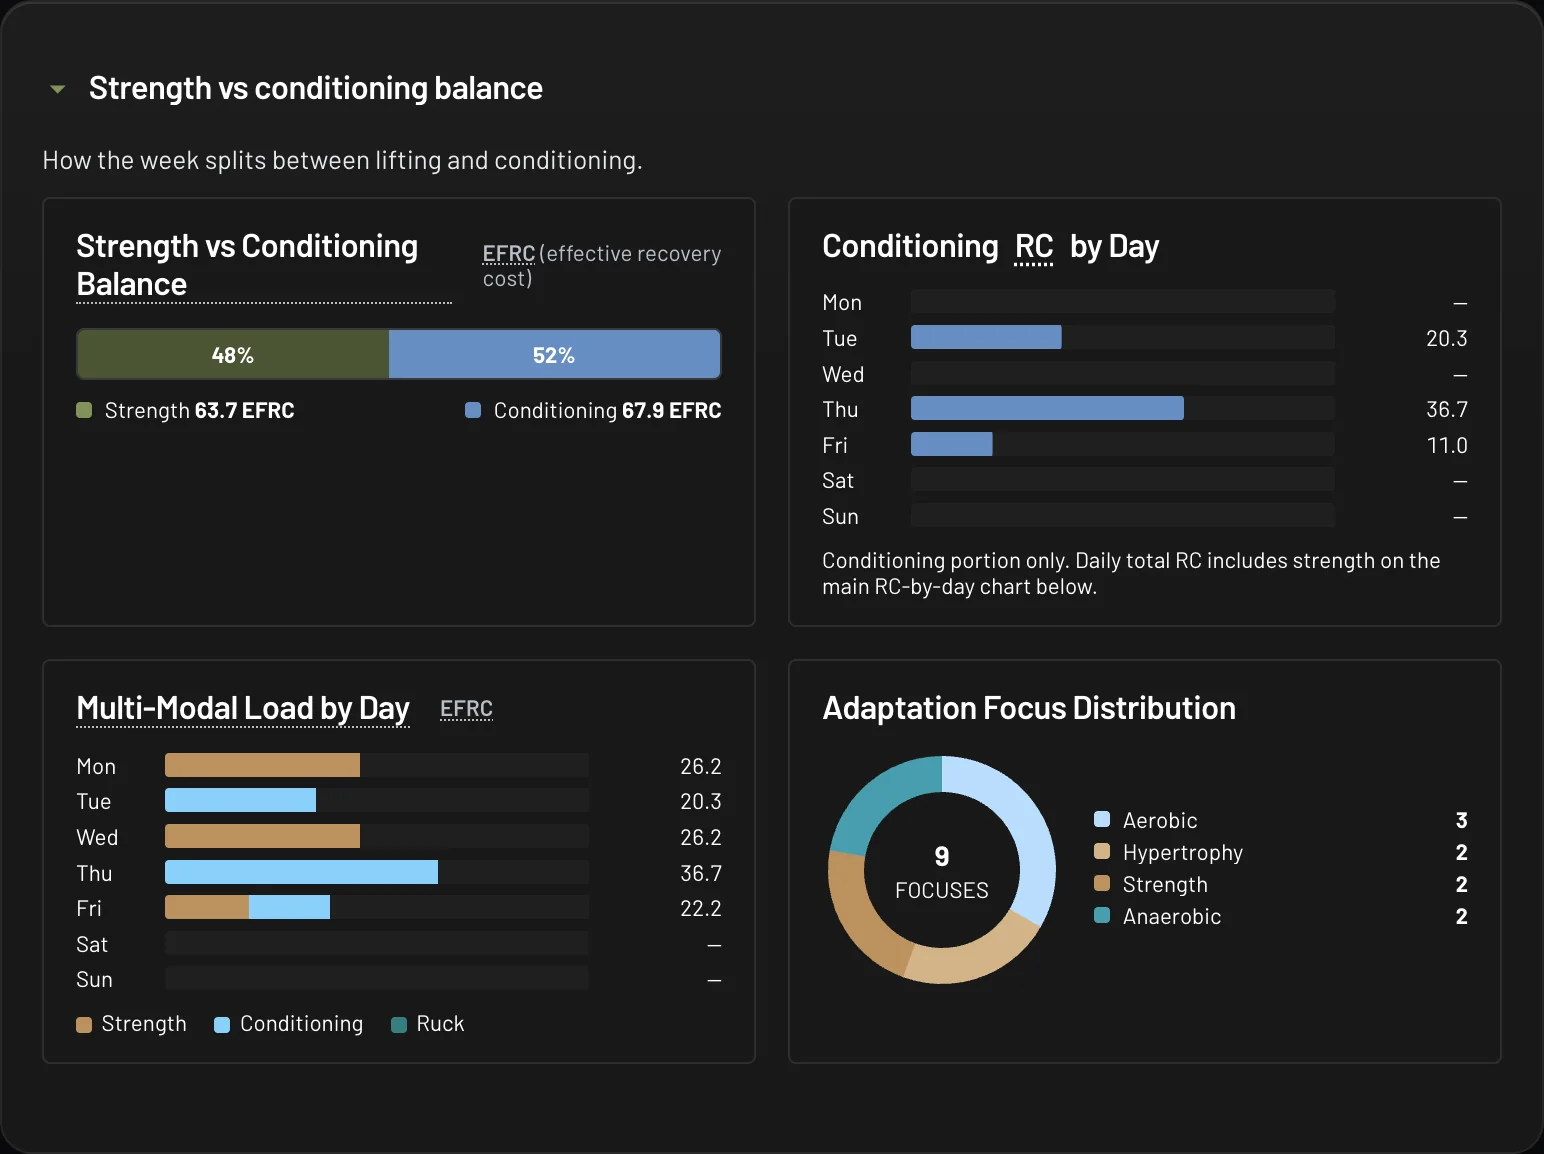
Task: Click the Thu bar in Conditioning RC by Day
Action: pos(1047,409)
